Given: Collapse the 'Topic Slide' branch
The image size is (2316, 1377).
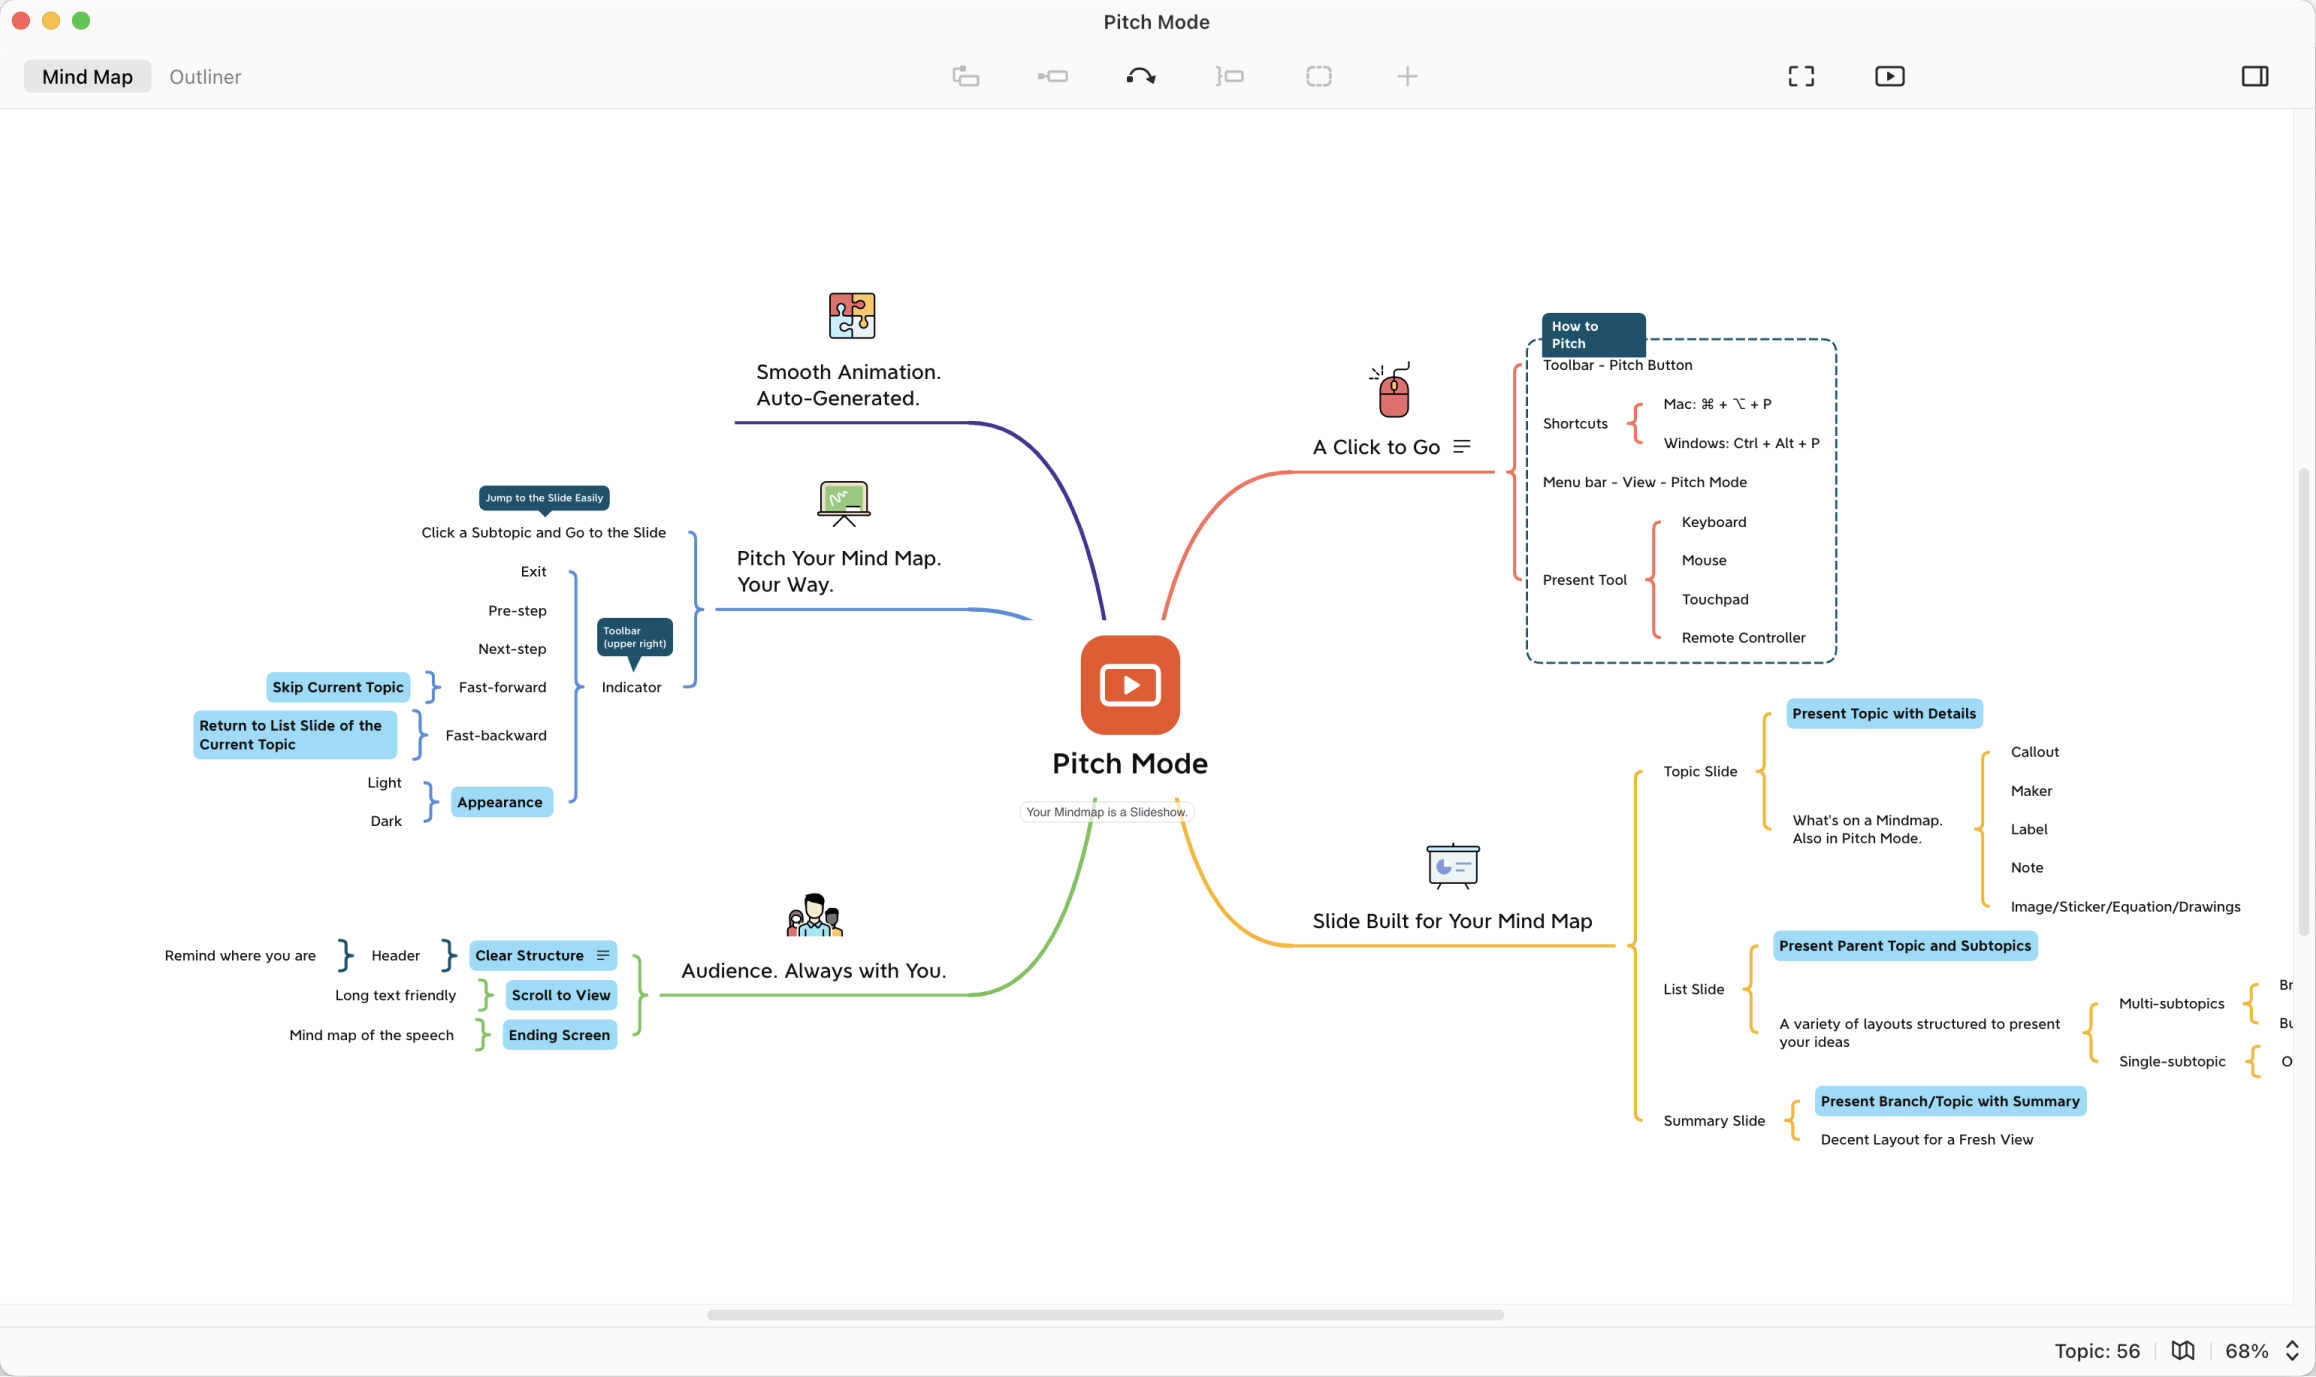Looking at the screenshot, I should click(x=1700, y=770).
